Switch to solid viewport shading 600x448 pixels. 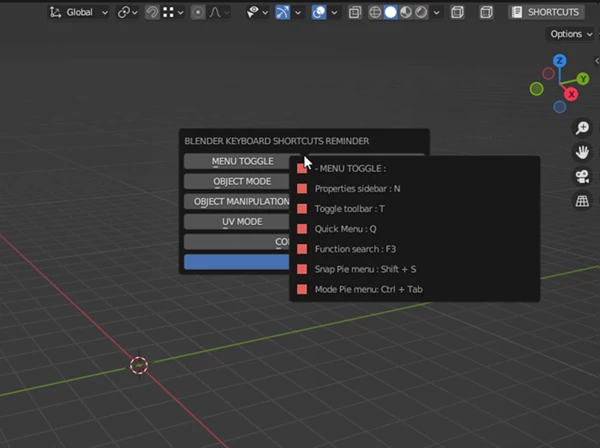[390, 12]
